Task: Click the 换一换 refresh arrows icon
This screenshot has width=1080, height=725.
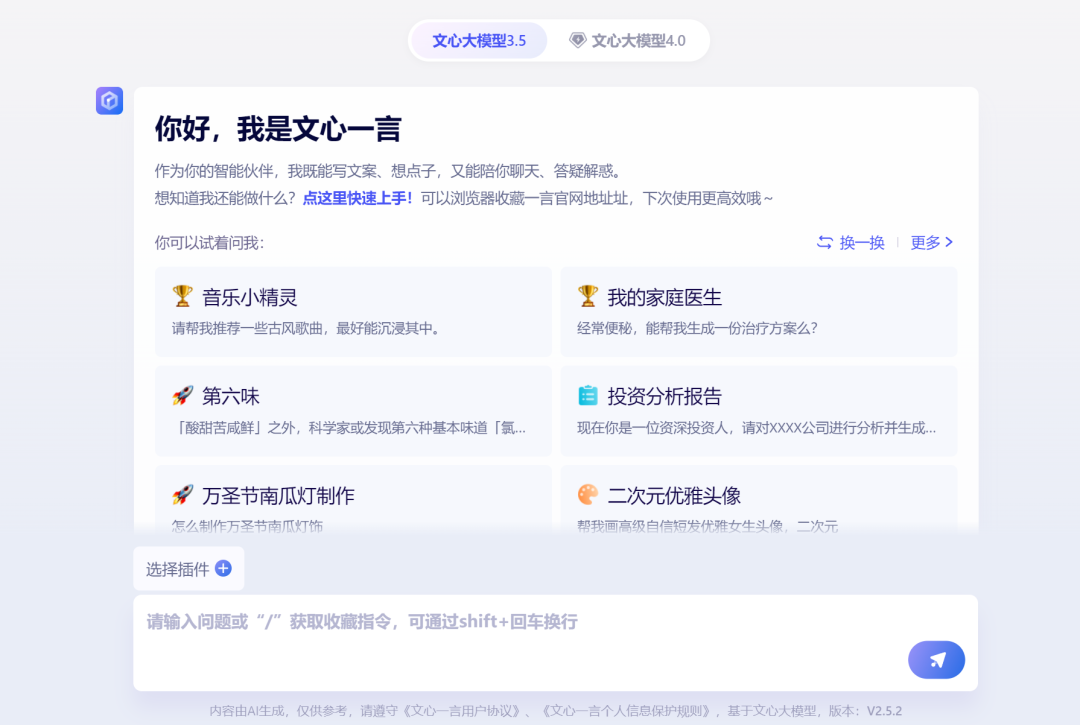Action: (x=824, y=242)
